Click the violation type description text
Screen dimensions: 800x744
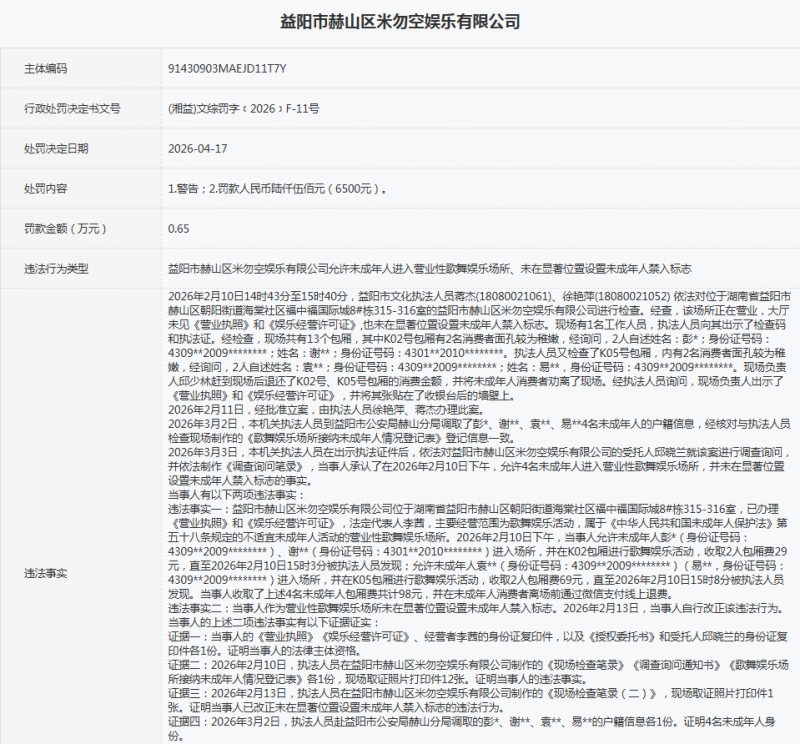pos(430,269)
